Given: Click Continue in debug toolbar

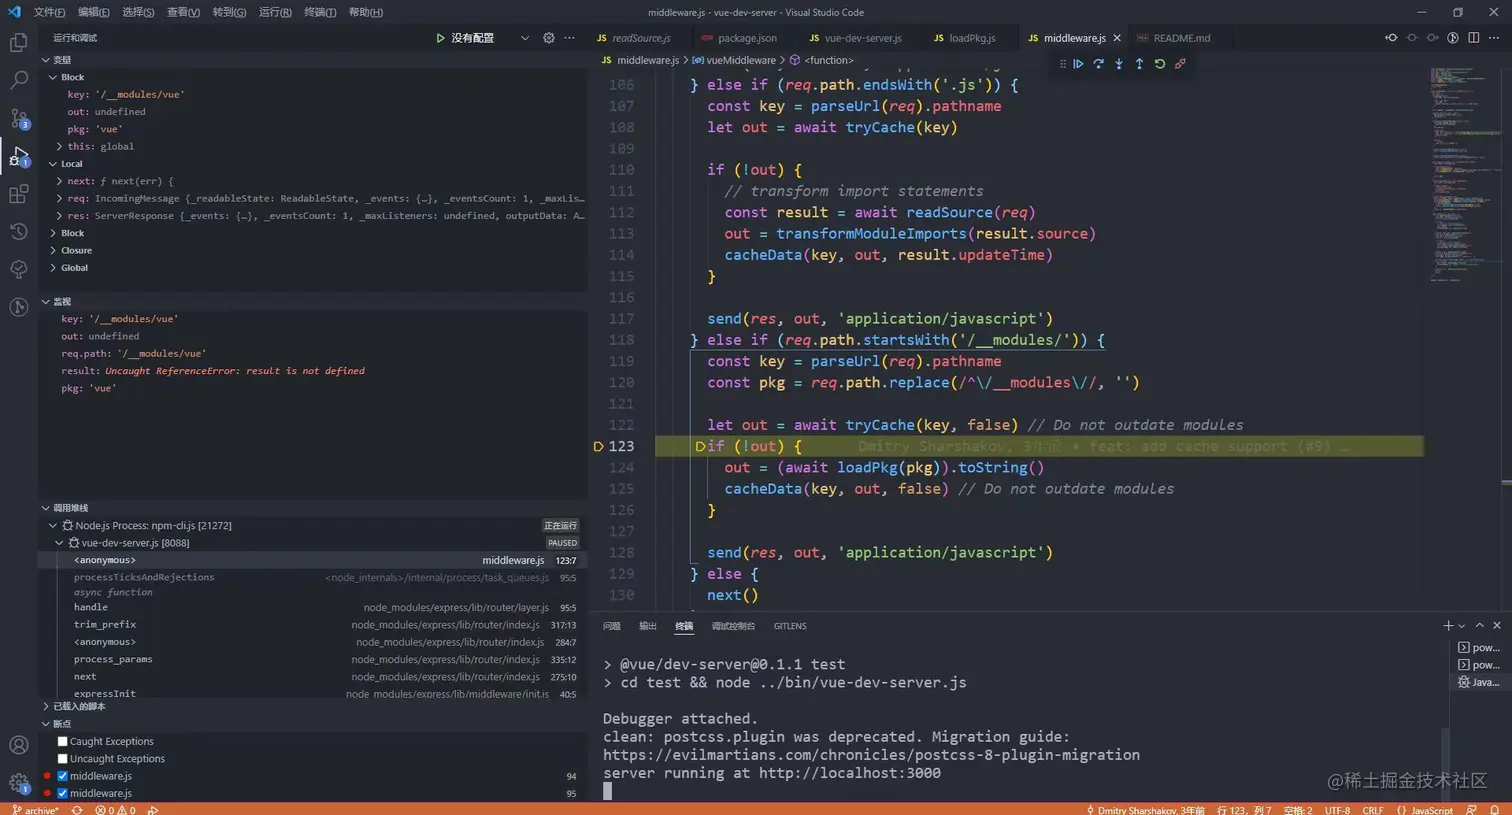Looking at the screenshot, I should pyautogui.click(x=1078, y=64).
